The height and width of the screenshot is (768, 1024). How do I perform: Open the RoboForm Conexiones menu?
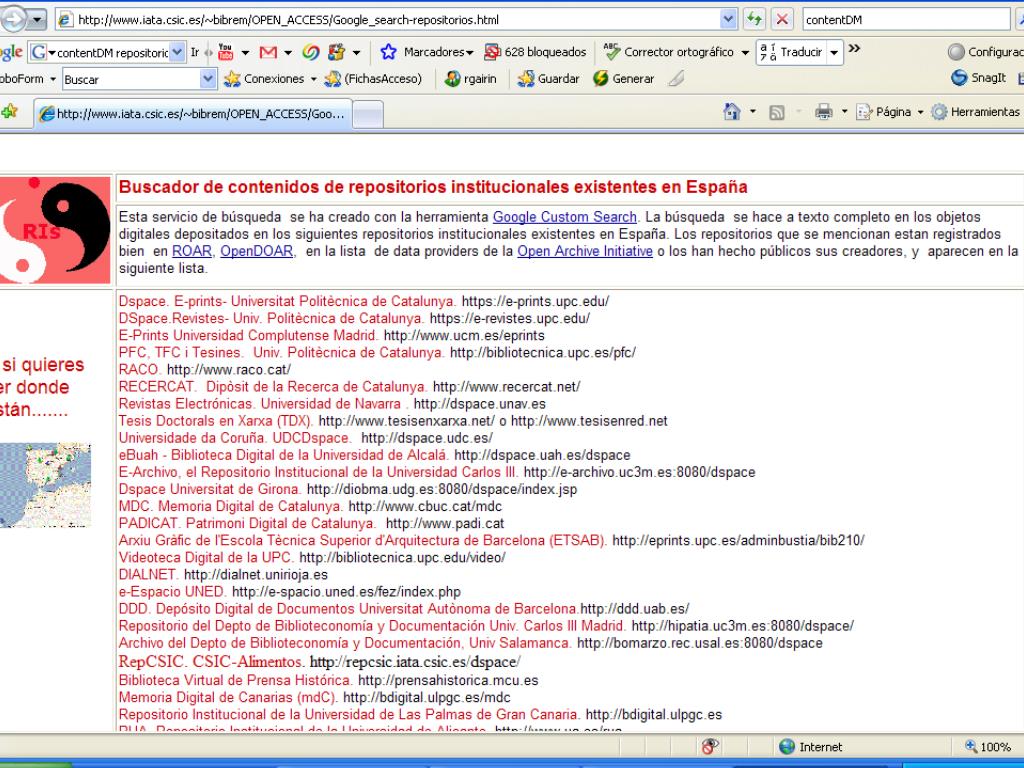tap(270, 79)
